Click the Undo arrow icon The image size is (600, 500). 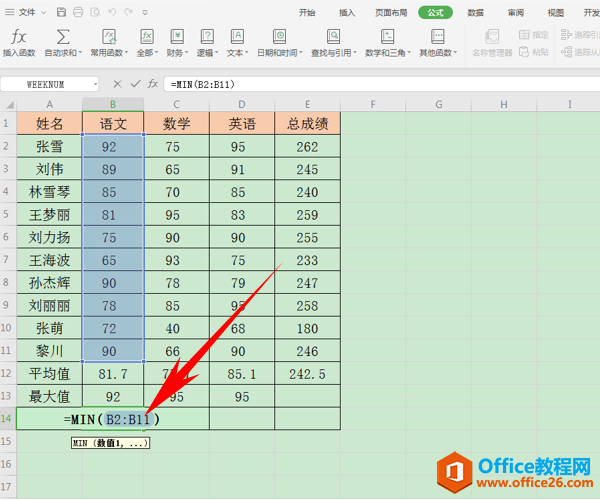pos(112,12)
